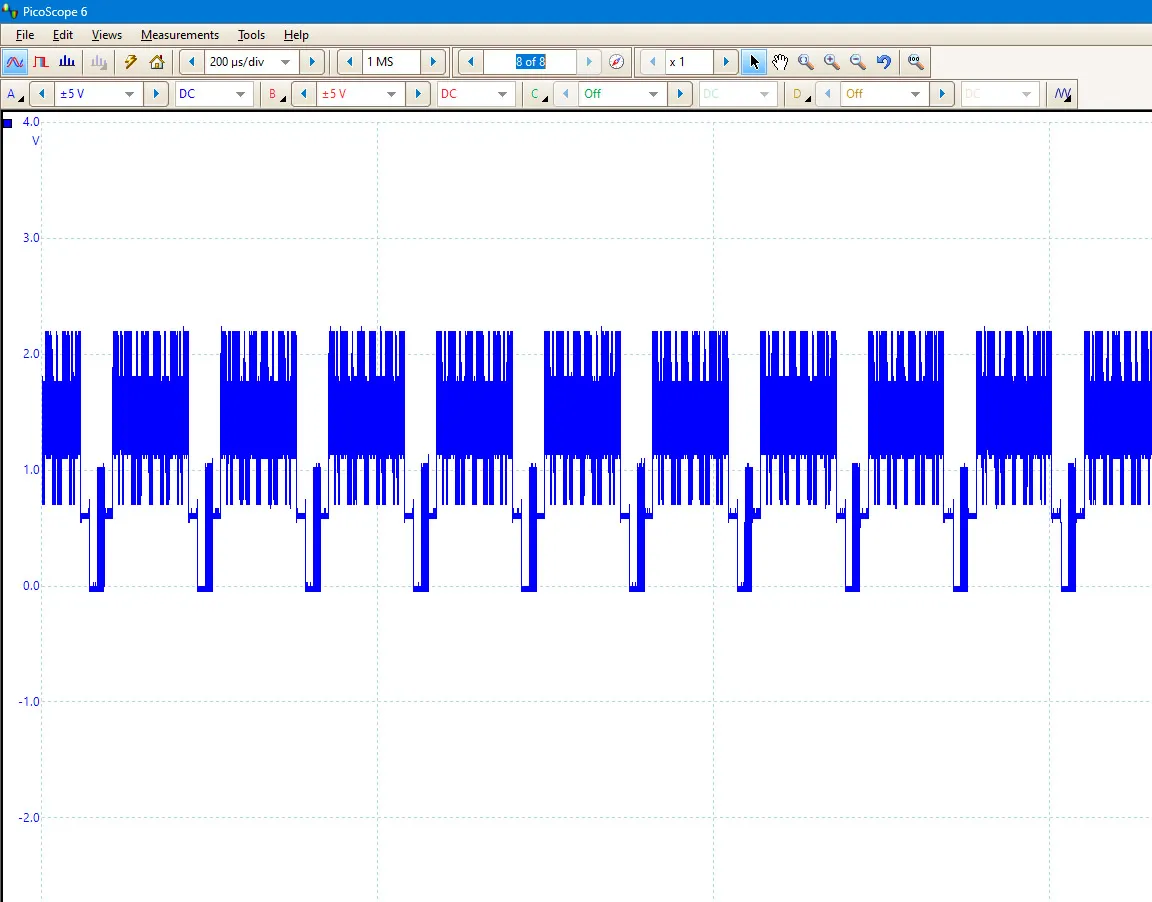1152x902 pixels.
Task: Click the Home display icon
Action: pyautogui.click(x=157, y=62)
